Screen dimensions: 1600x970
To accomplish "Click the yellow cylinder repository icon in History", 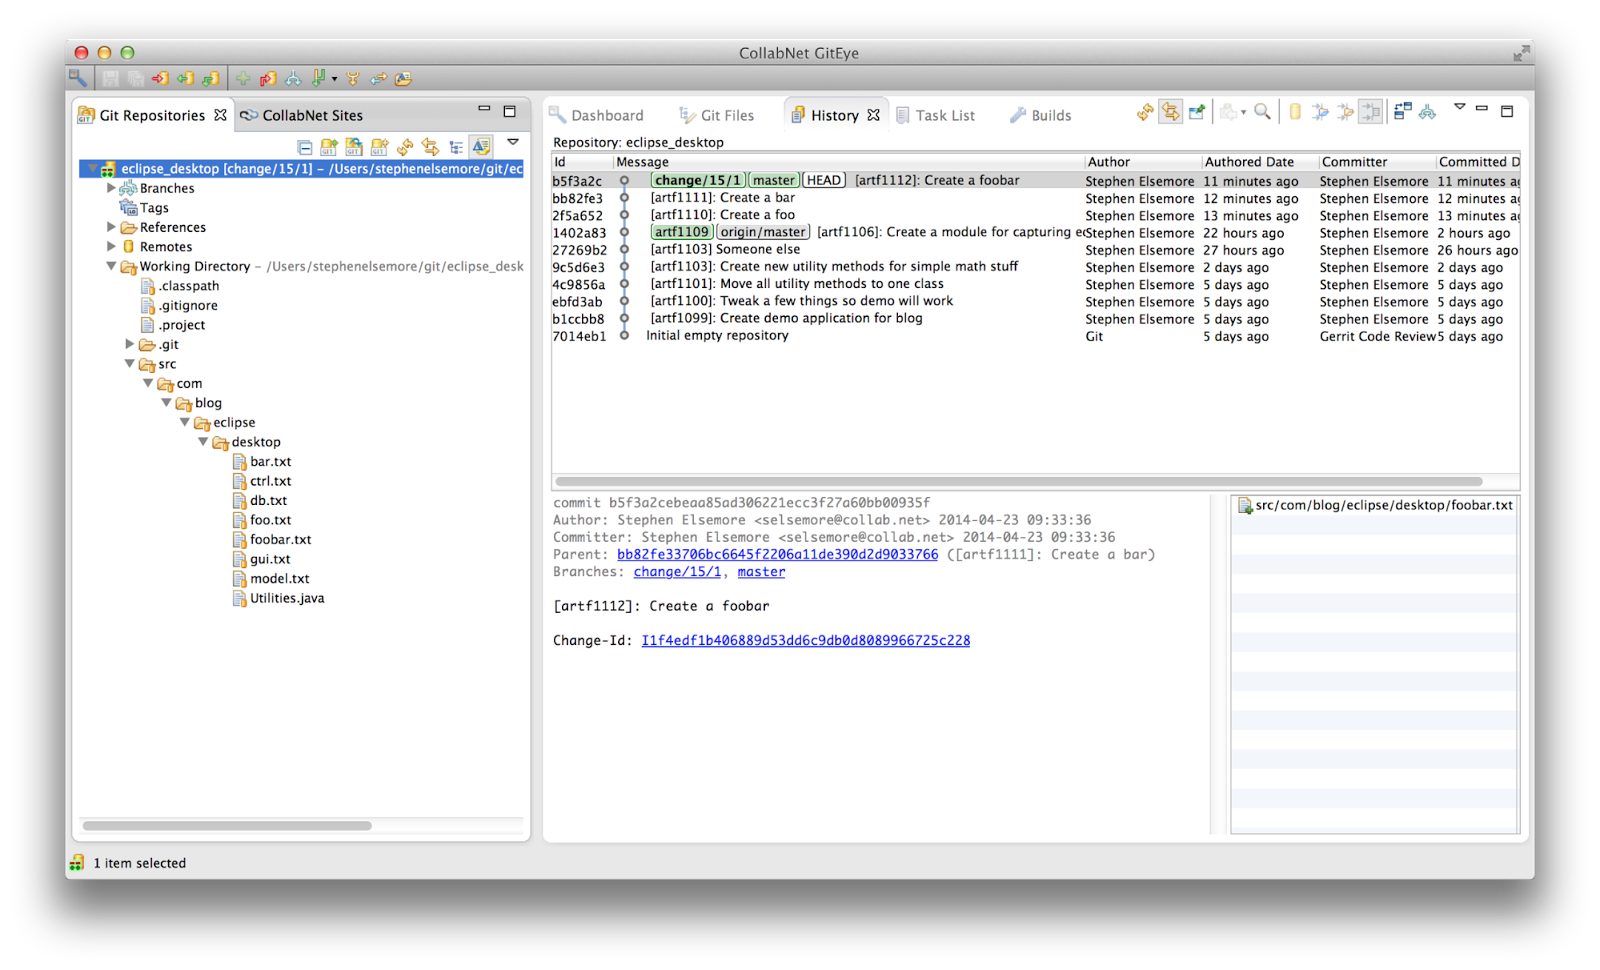I will pyautogui.click(x=1295, y=112).
